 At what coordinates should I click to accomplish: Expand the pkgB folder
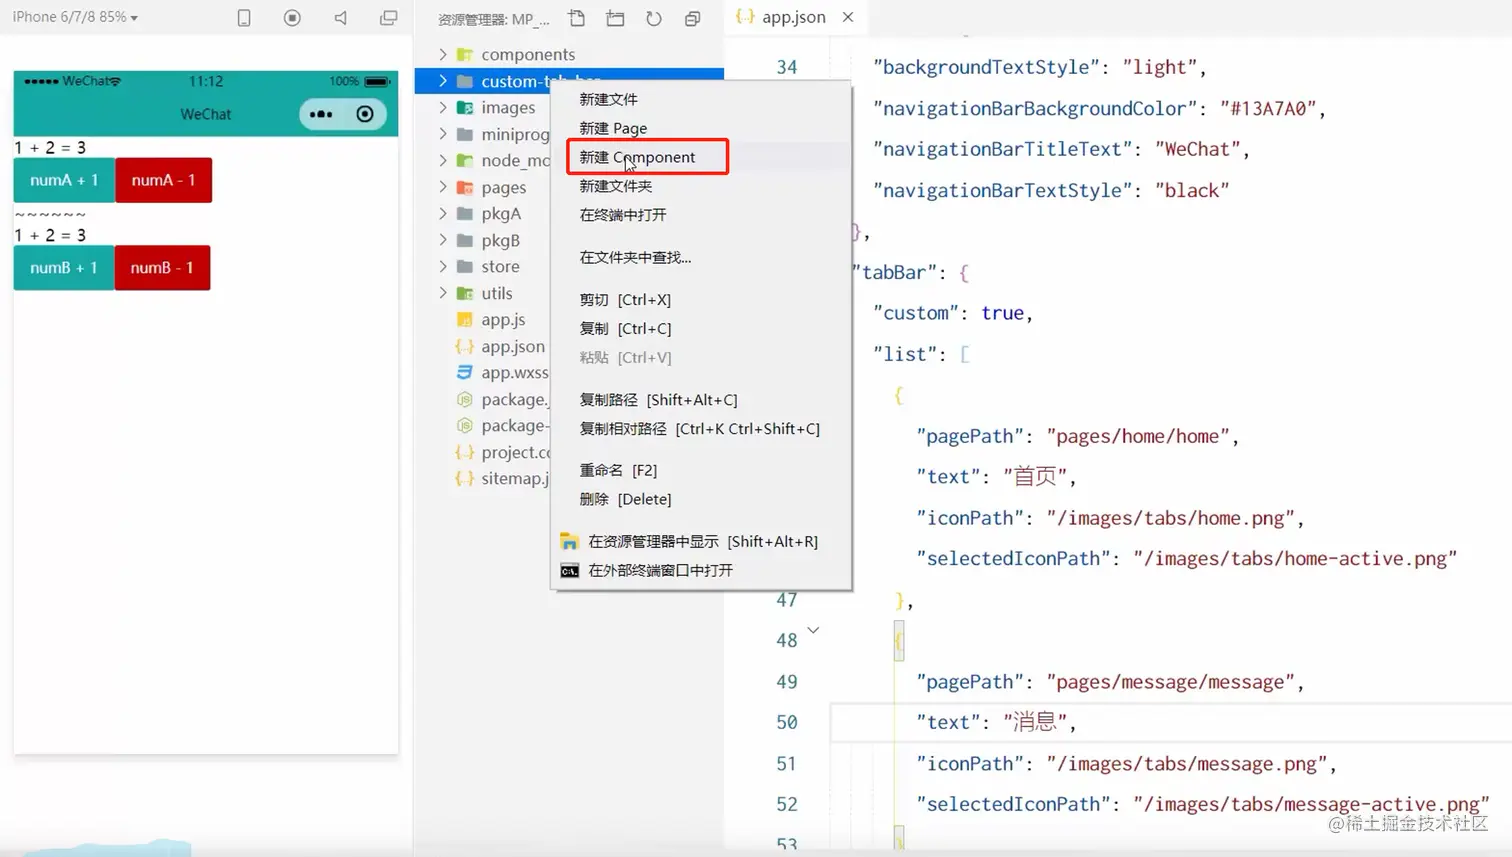(443, 240)
